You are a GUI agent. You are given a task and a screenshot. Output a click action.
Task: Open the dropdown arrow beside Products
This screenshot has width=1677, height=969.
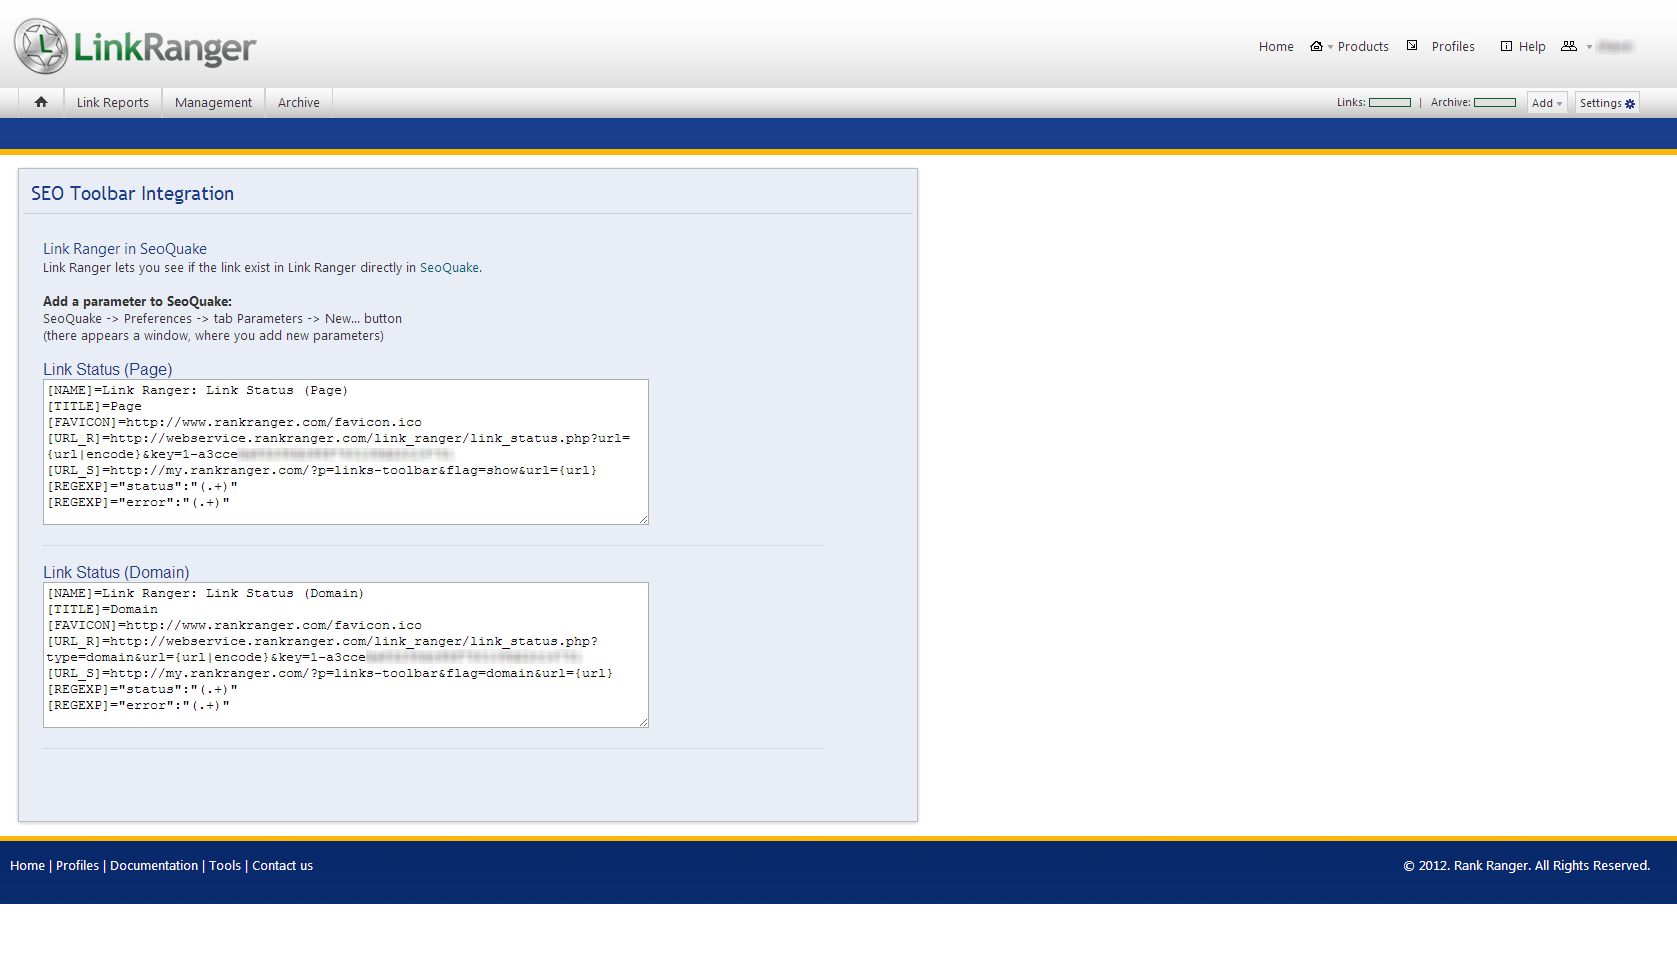[x=1330, y=47]
